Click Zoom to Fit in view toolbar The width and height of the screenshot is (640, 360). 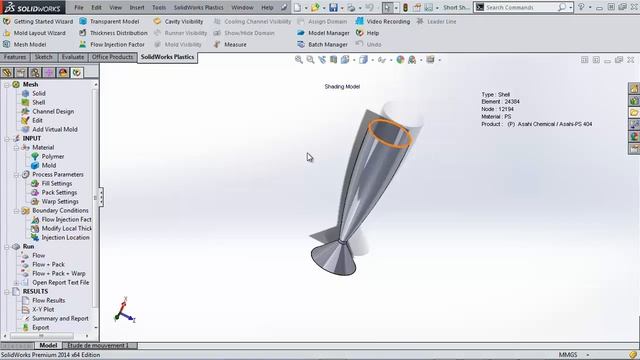[299, 60]
